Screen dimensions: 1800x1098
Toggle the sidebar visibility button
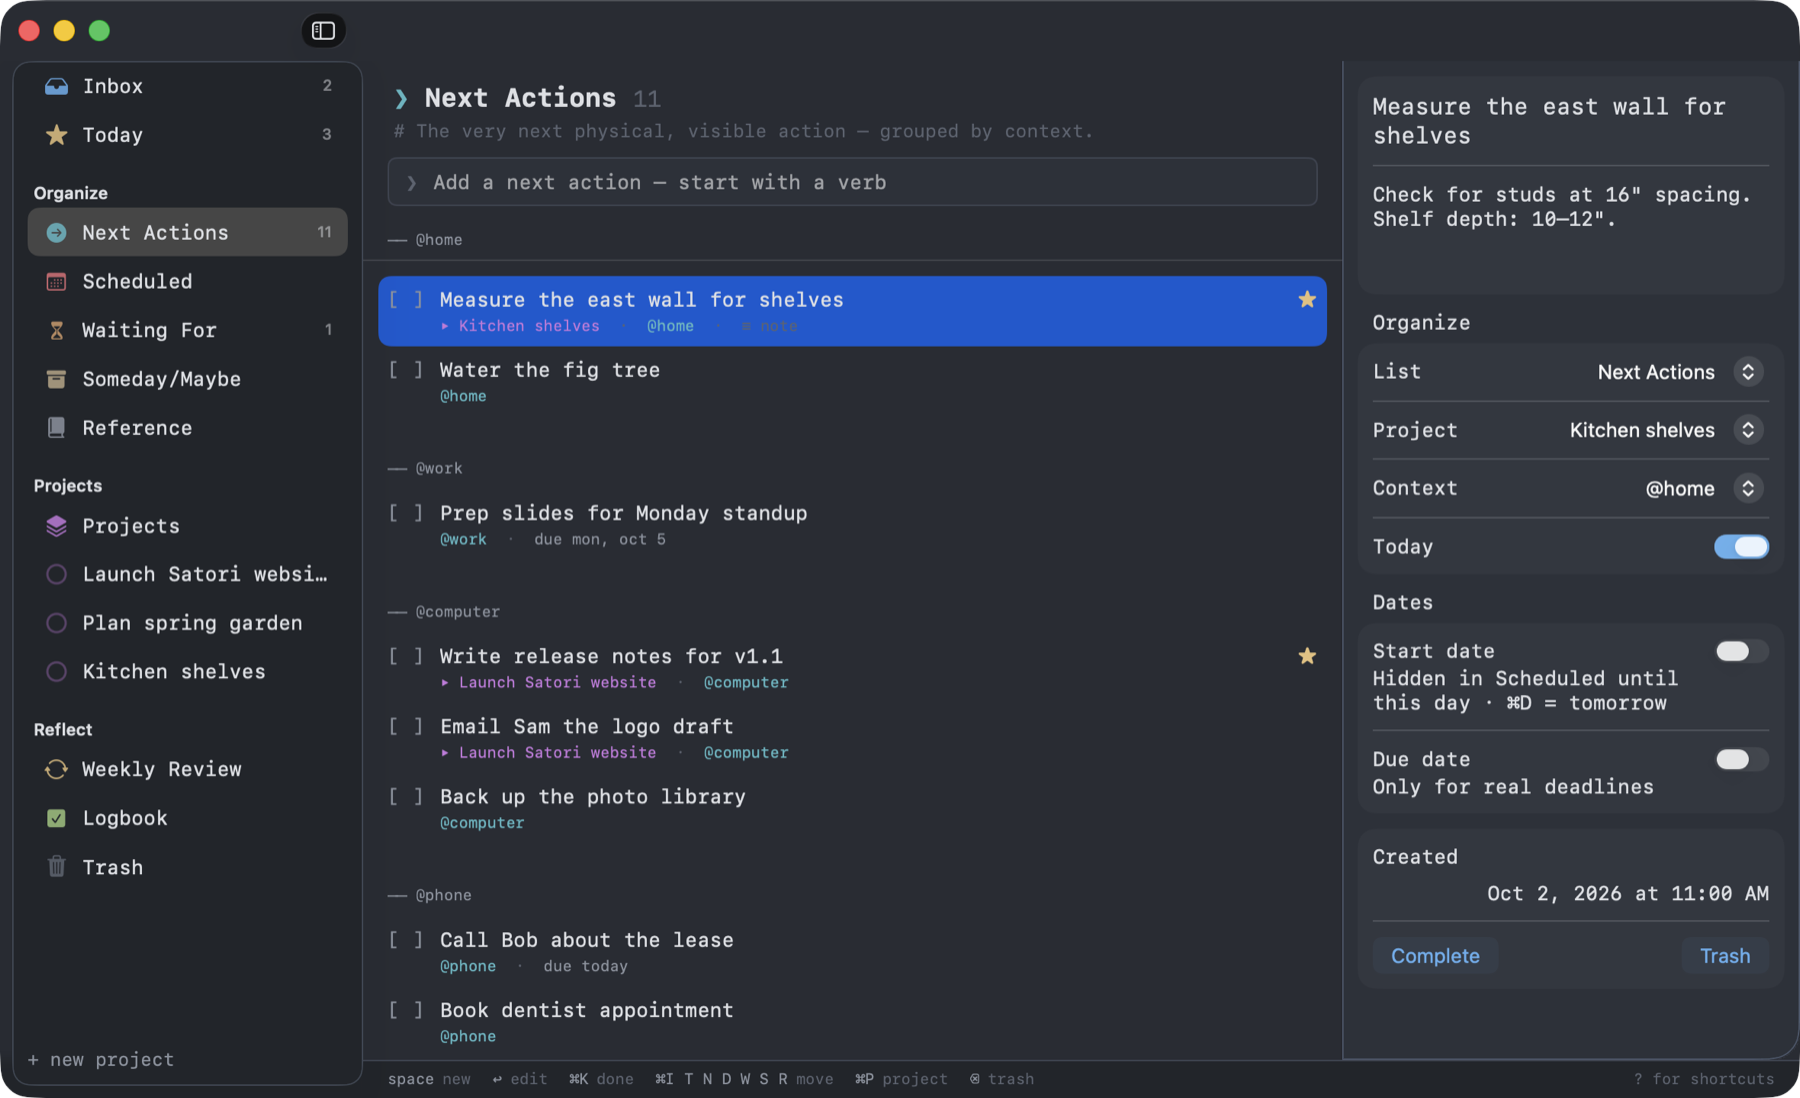[x=323, y=31]
